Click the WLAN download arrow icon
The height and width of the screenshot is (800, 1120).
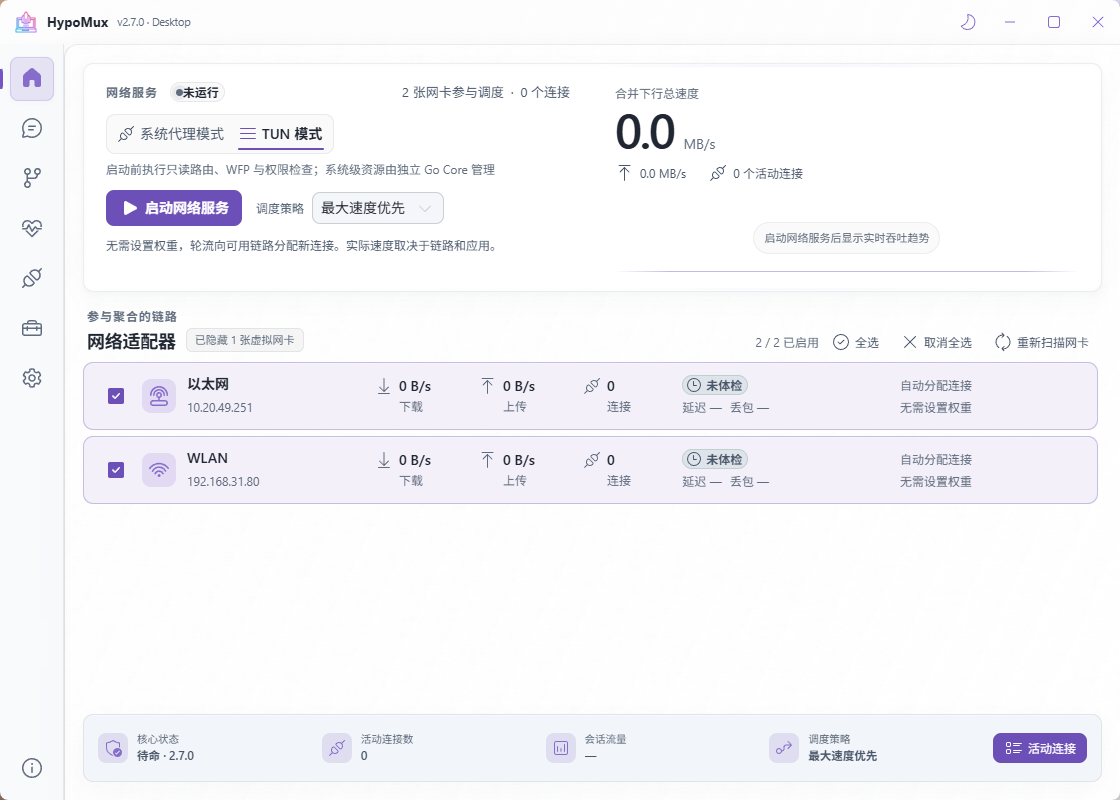(x=384, y=460)
